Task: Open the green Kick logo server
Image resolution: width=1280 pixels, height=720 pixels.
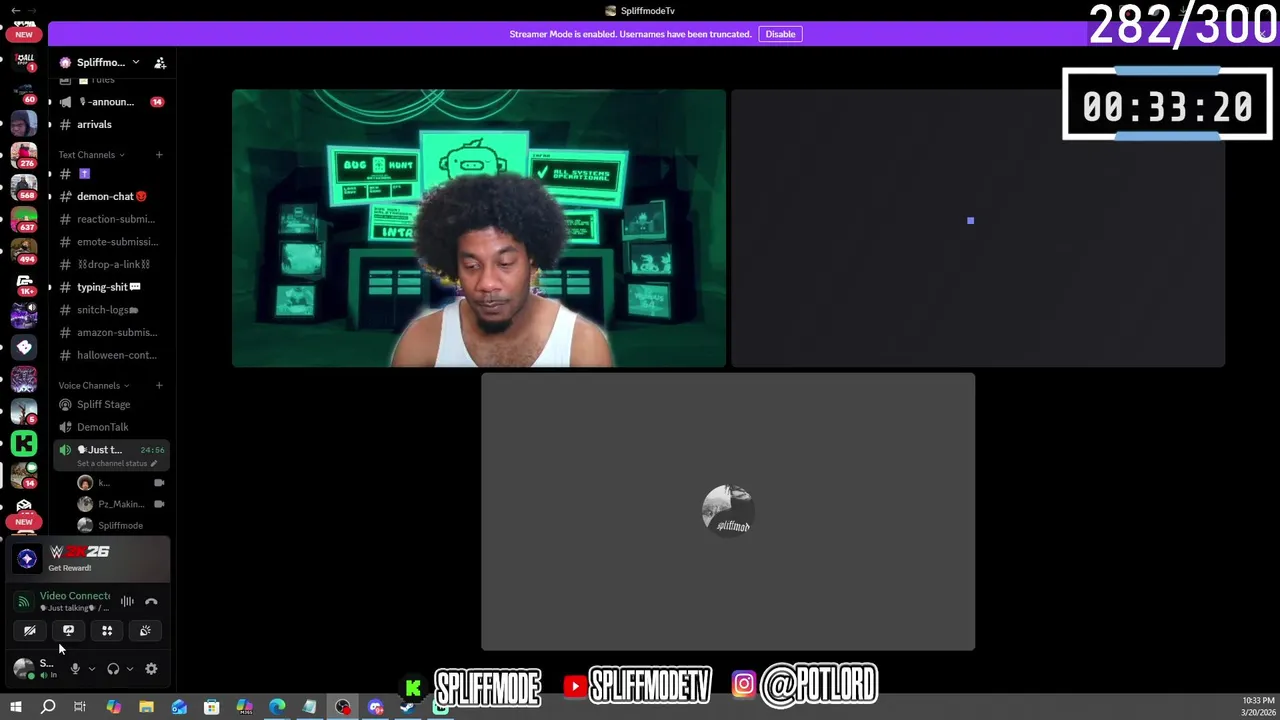Action: (24, 444)
